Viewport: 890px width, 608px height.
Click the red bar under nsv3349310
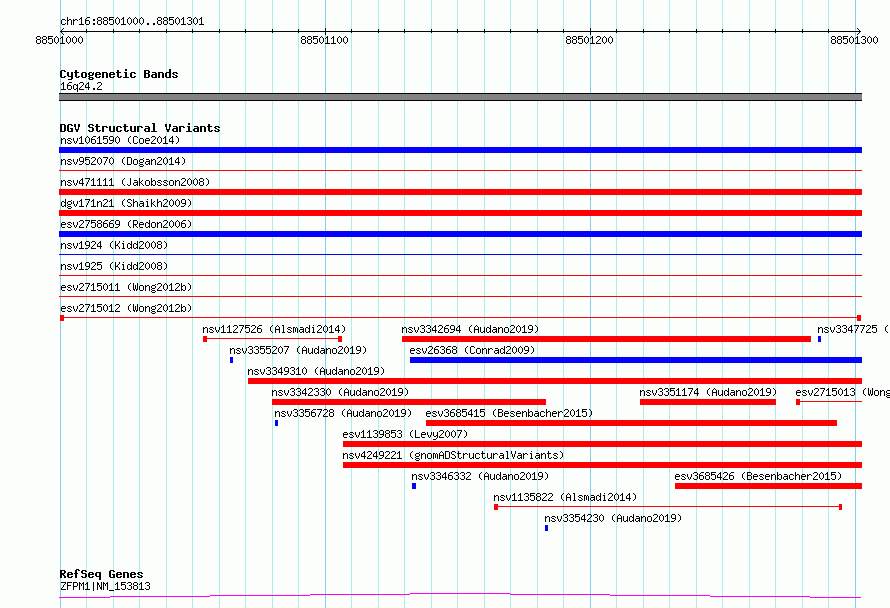(555, 381)
